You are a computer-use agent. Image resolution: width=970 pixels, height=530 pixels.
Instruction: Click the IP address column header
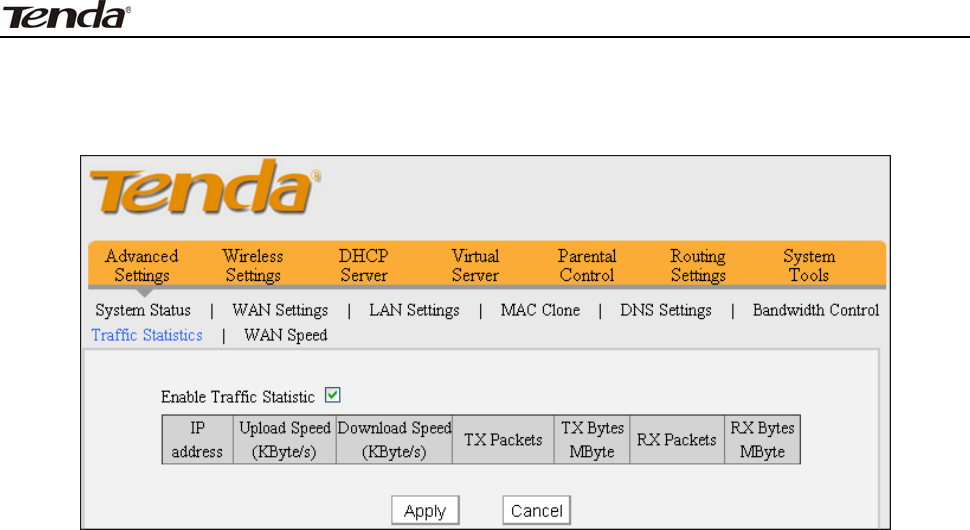click(197, 440)
